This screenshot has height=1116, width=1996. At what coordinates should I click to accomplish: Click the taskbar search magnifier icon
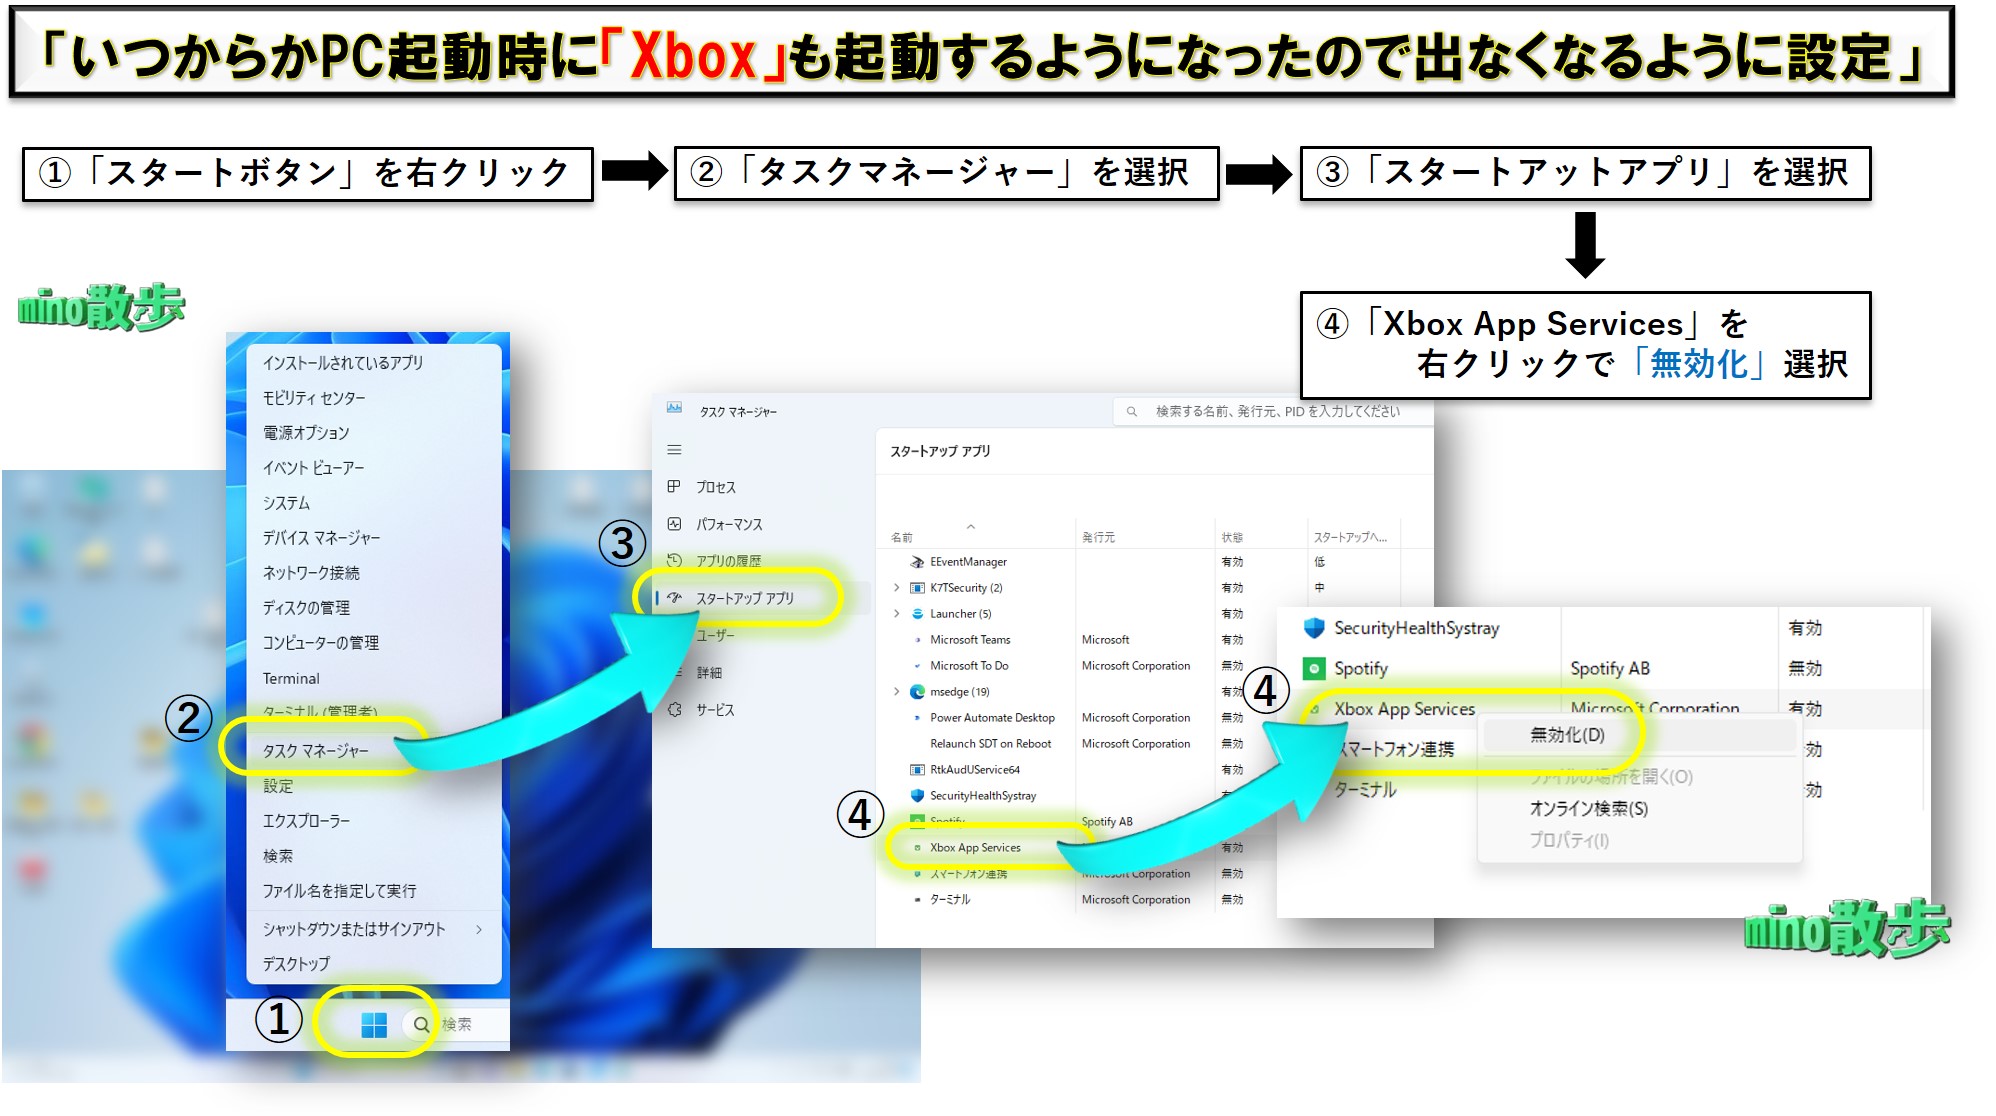pos(422,1024)
